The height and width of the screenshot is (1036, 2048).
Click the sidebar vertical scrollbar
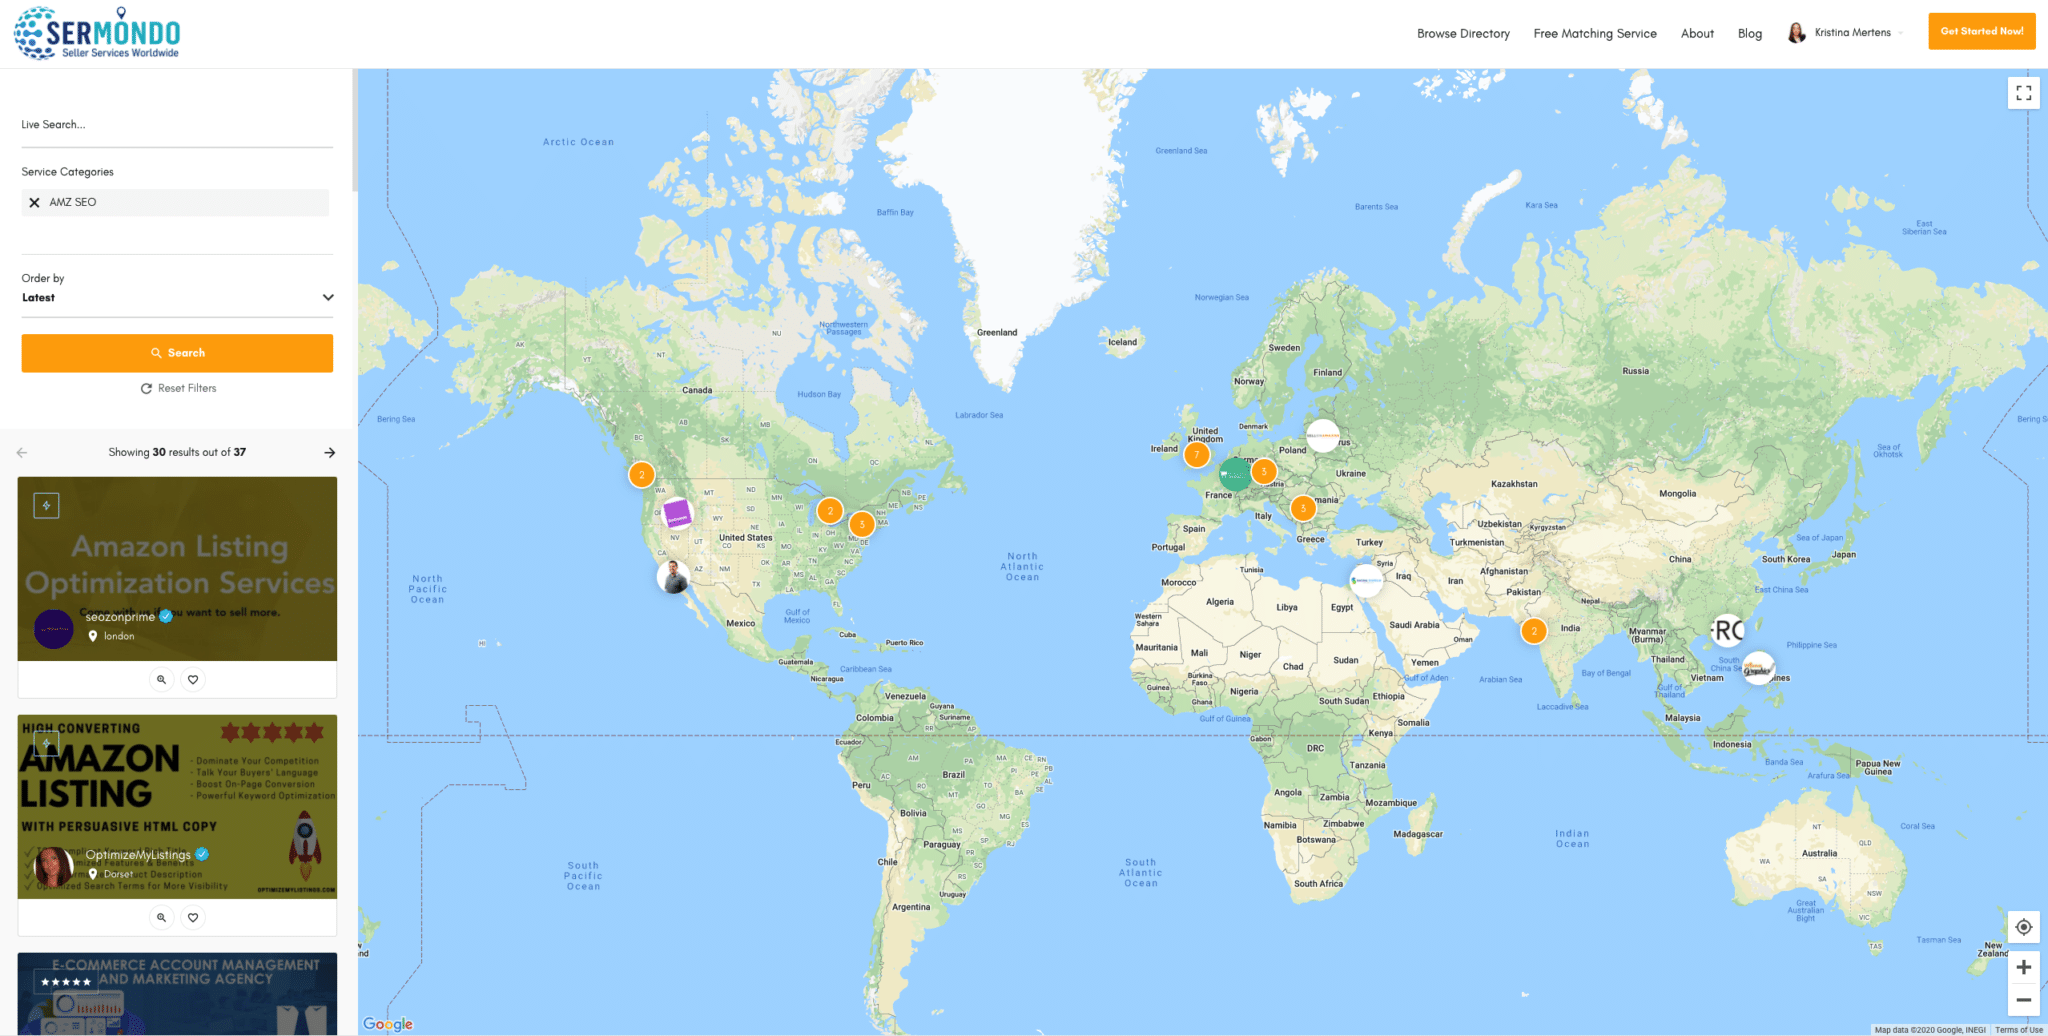tap(354, 130)
